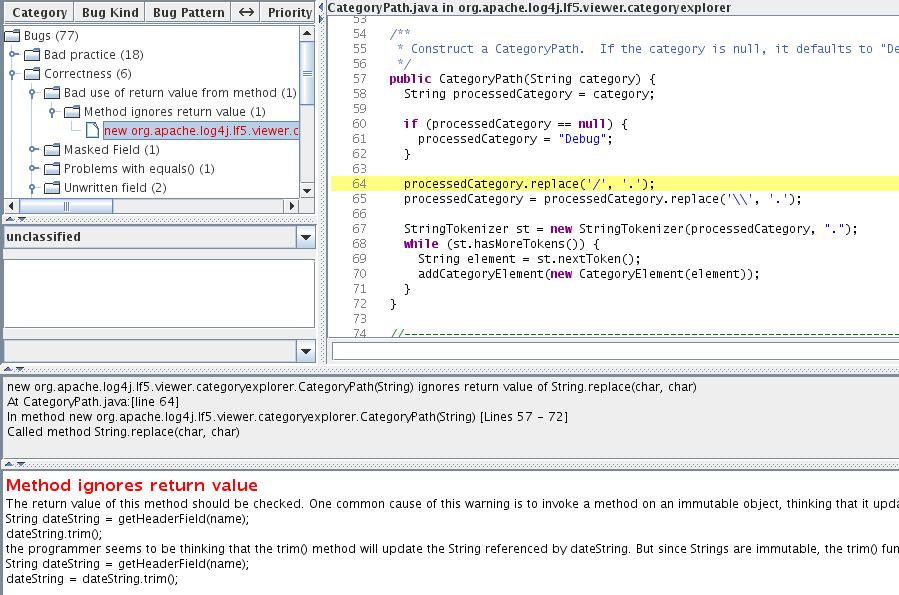
Task: Click 'In method new ... [Lines 57 - 72]' summary line
Action: 287,417
